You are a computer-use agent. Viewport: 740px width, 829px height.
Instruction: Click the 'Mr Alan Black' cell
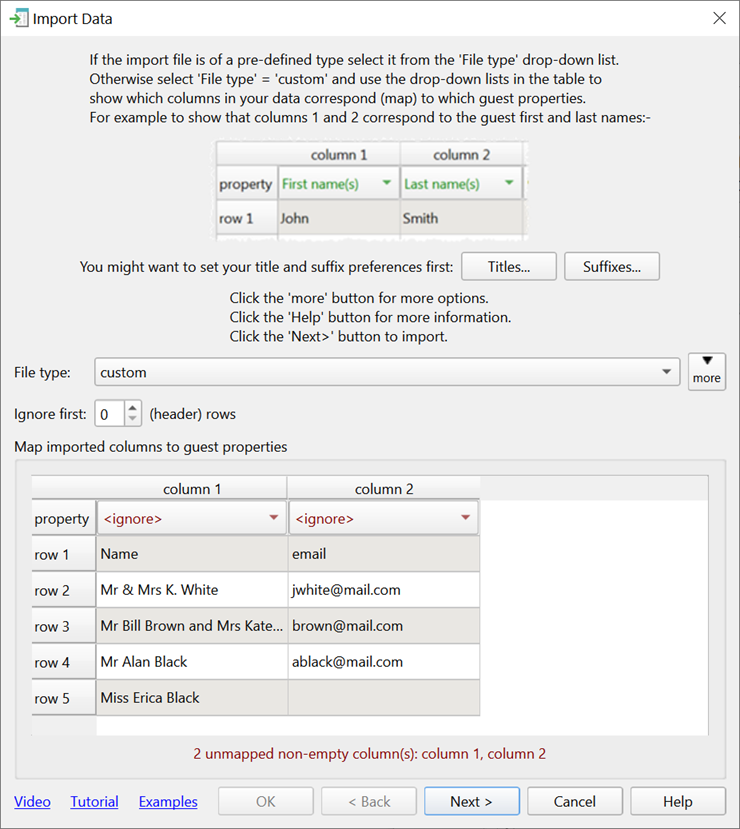[x=191, y=662]
